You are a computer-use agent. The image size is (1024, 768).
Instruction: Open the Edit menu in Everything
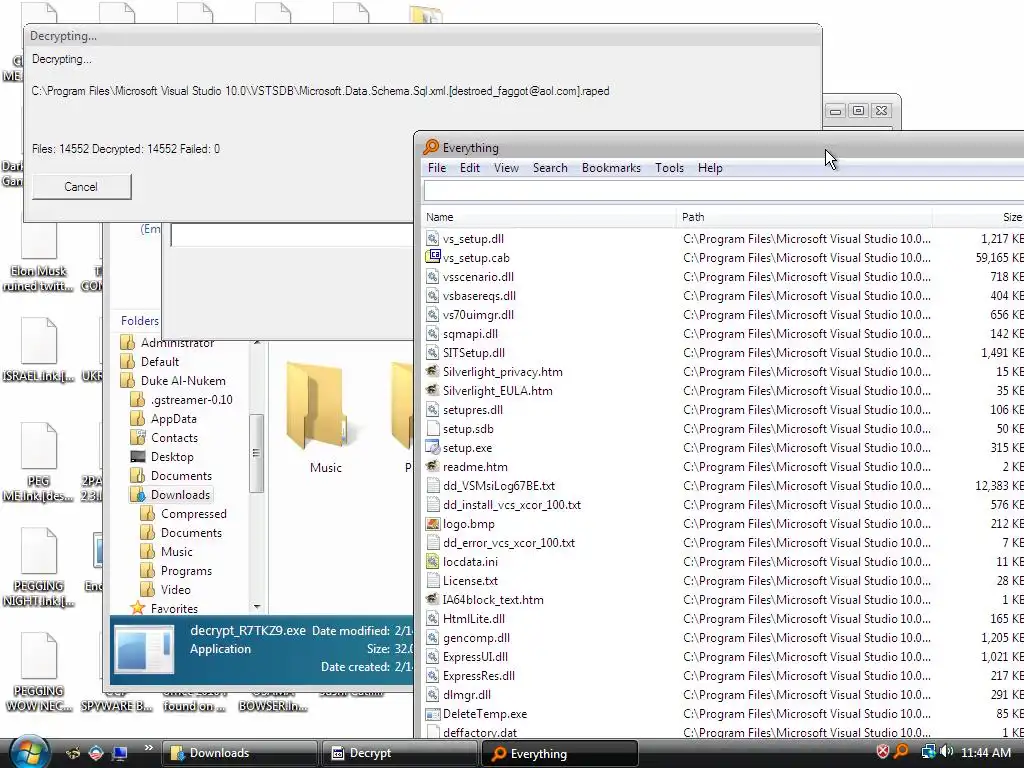[470, 168]
